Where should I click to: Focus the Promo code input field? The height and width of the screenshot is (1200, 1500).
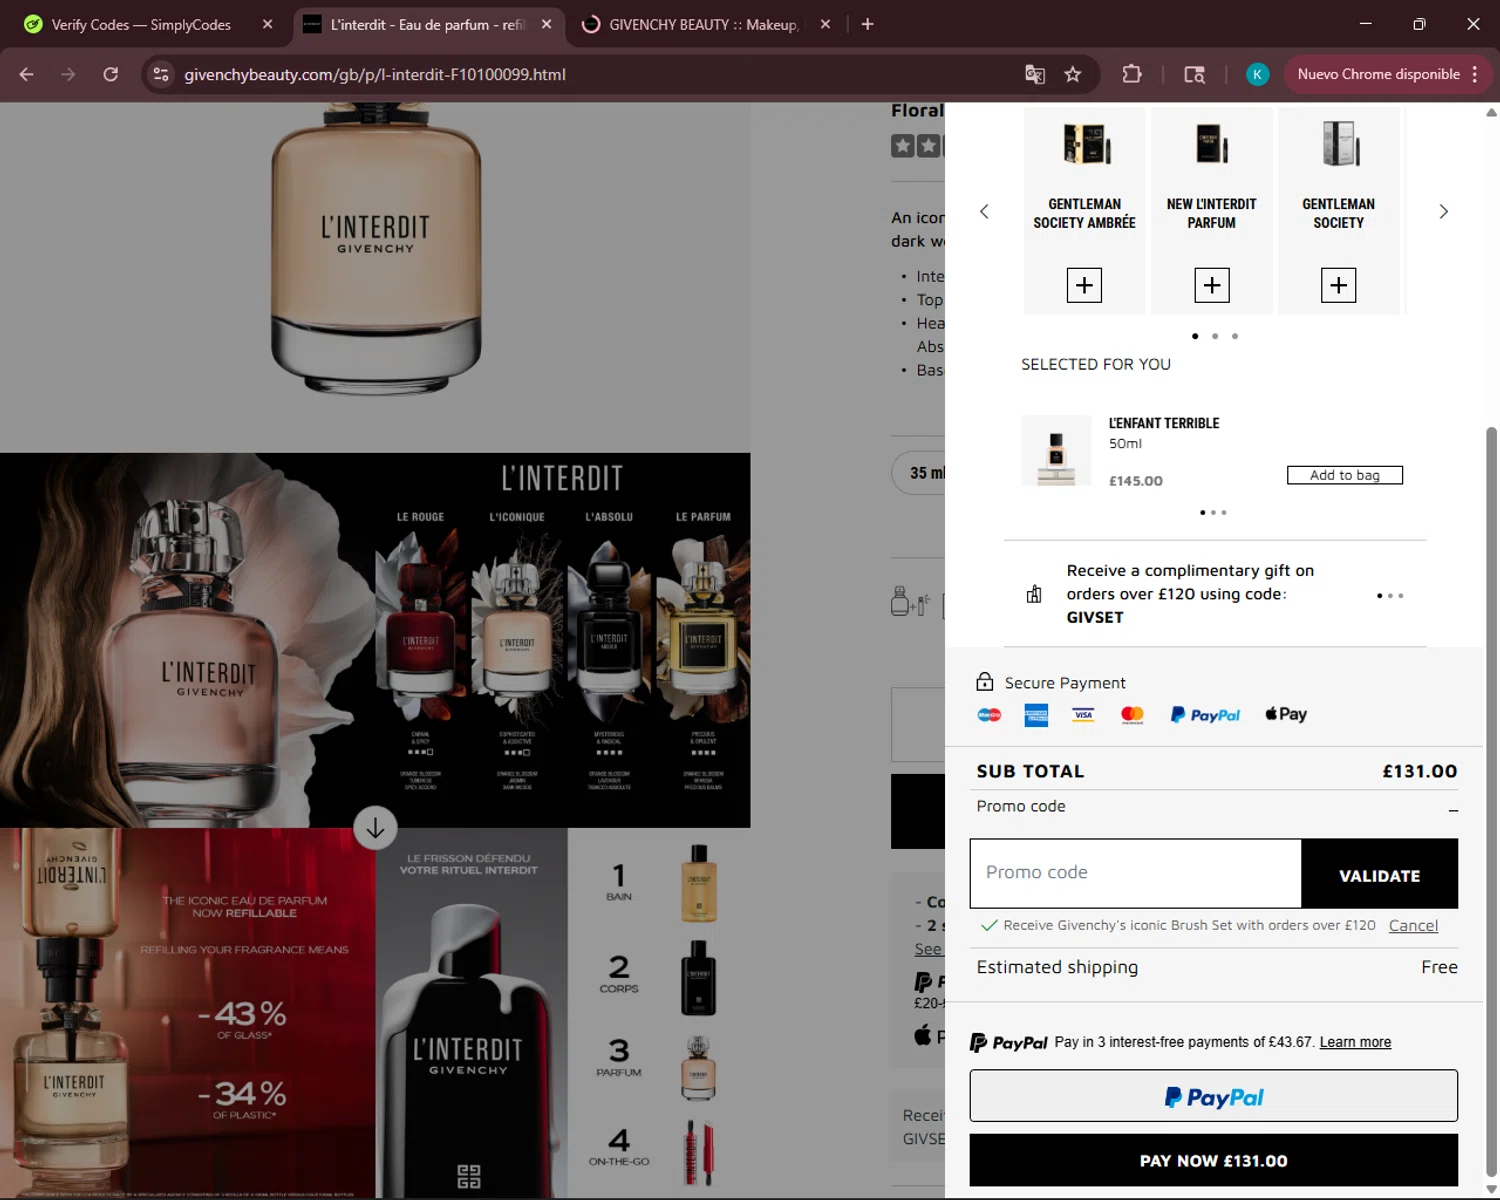(1135, 873)
